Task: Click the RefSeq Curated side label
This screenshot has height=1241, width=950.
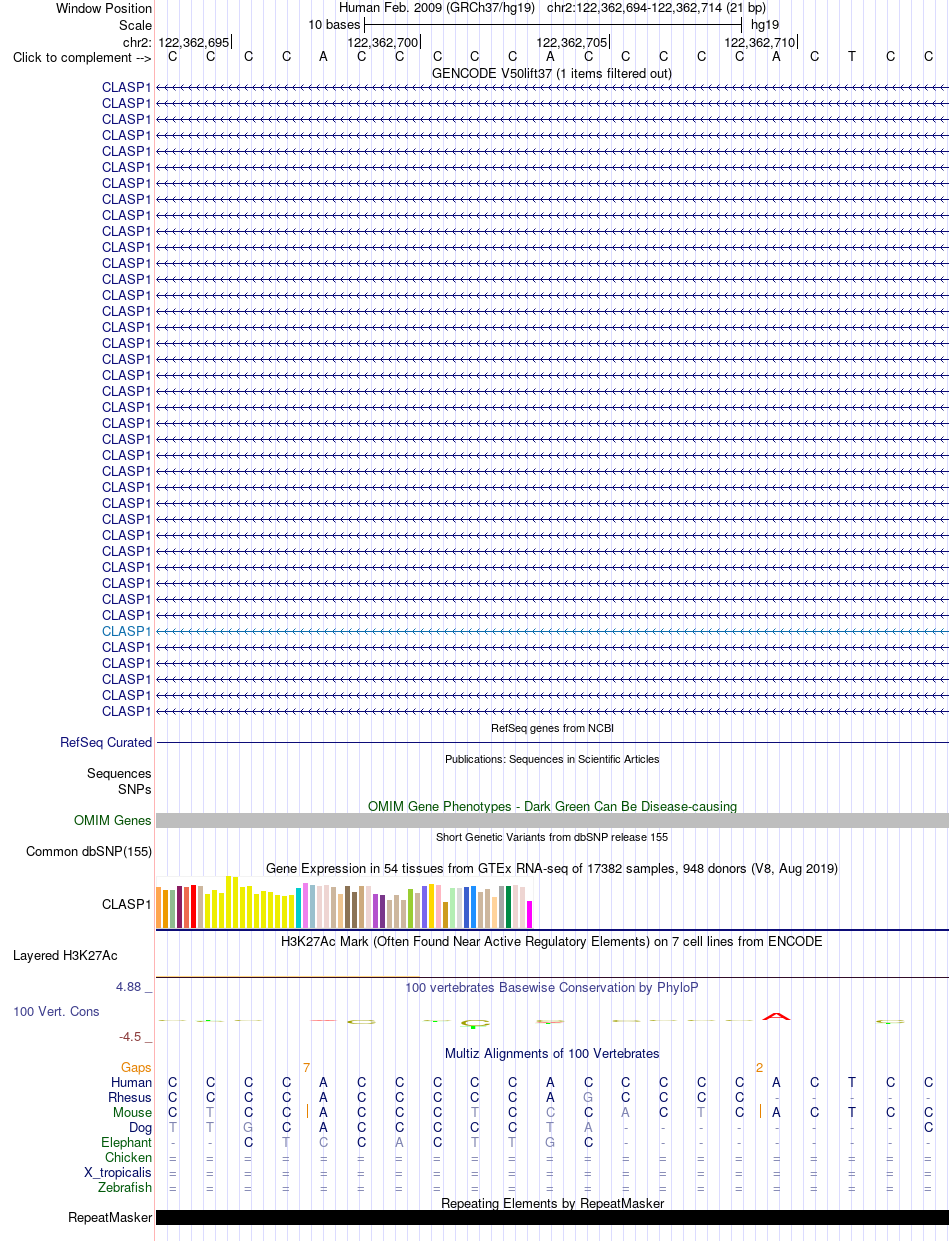Action: coord(106,743)
